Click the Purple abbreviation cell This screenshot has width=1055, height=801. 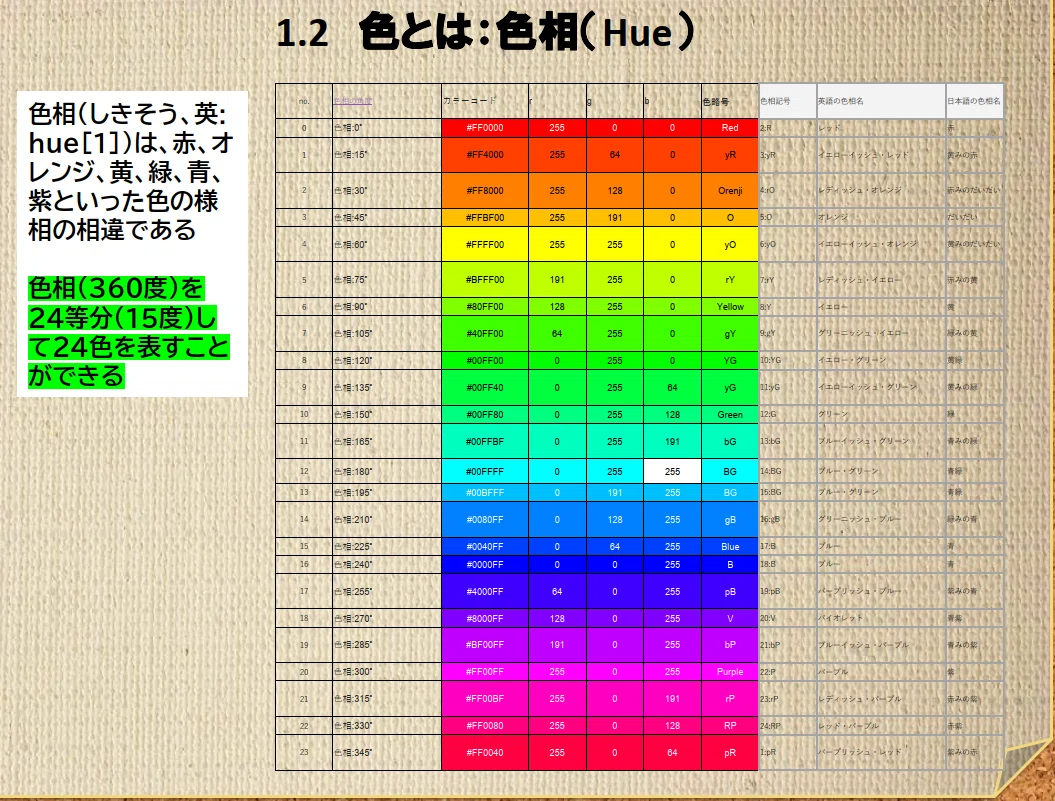pos(730,672)
